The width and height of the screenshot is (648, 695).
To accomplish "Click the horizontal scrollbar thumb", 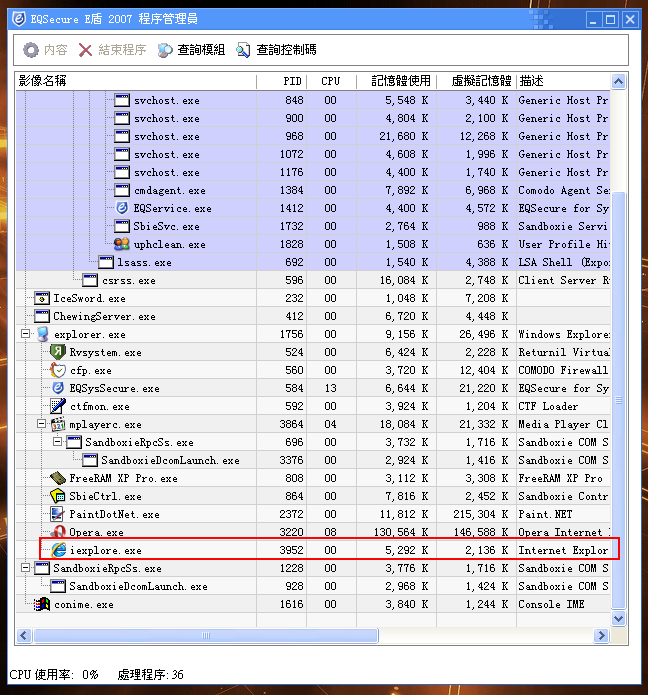I will pos(206,636).
